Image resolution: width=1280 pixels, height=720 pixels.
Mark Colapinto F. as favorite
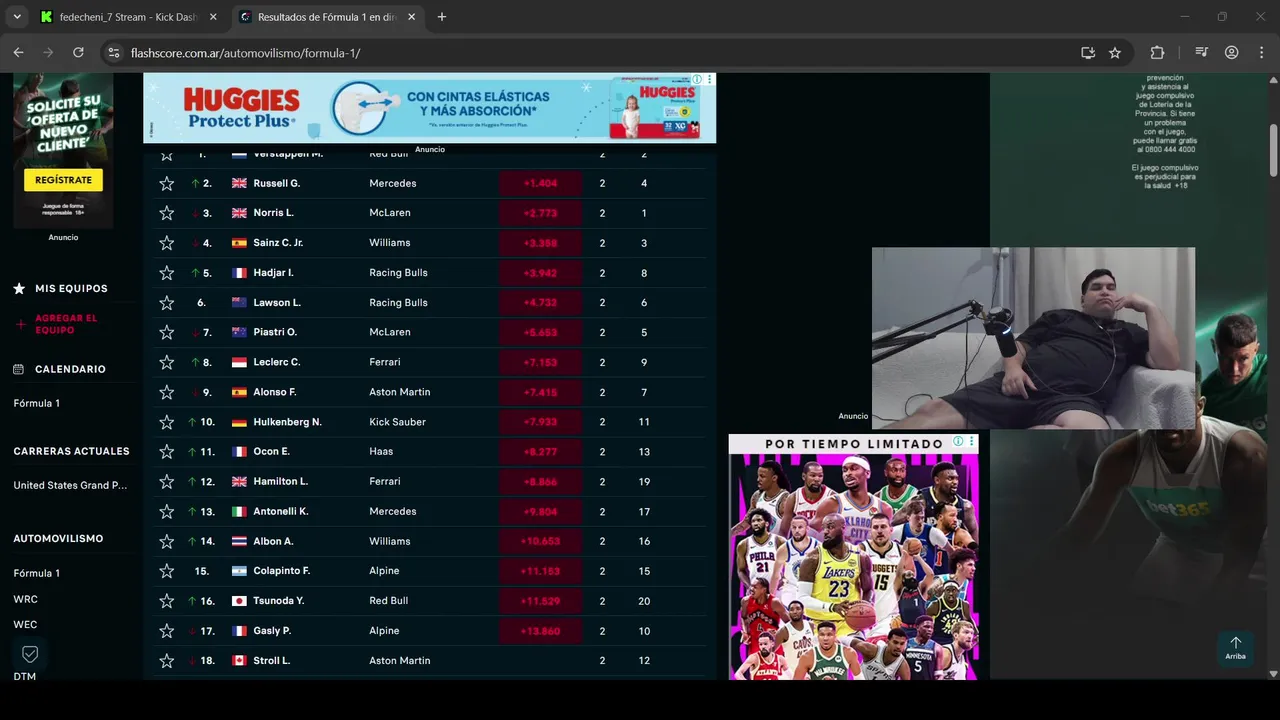[167, 571]
